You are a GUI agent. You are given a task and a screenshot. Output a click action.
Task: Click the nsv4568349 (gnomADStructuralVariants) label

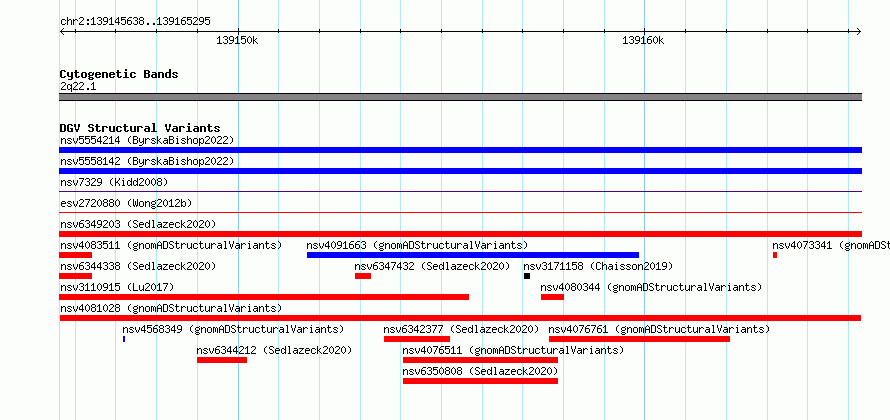coord(233,329)
